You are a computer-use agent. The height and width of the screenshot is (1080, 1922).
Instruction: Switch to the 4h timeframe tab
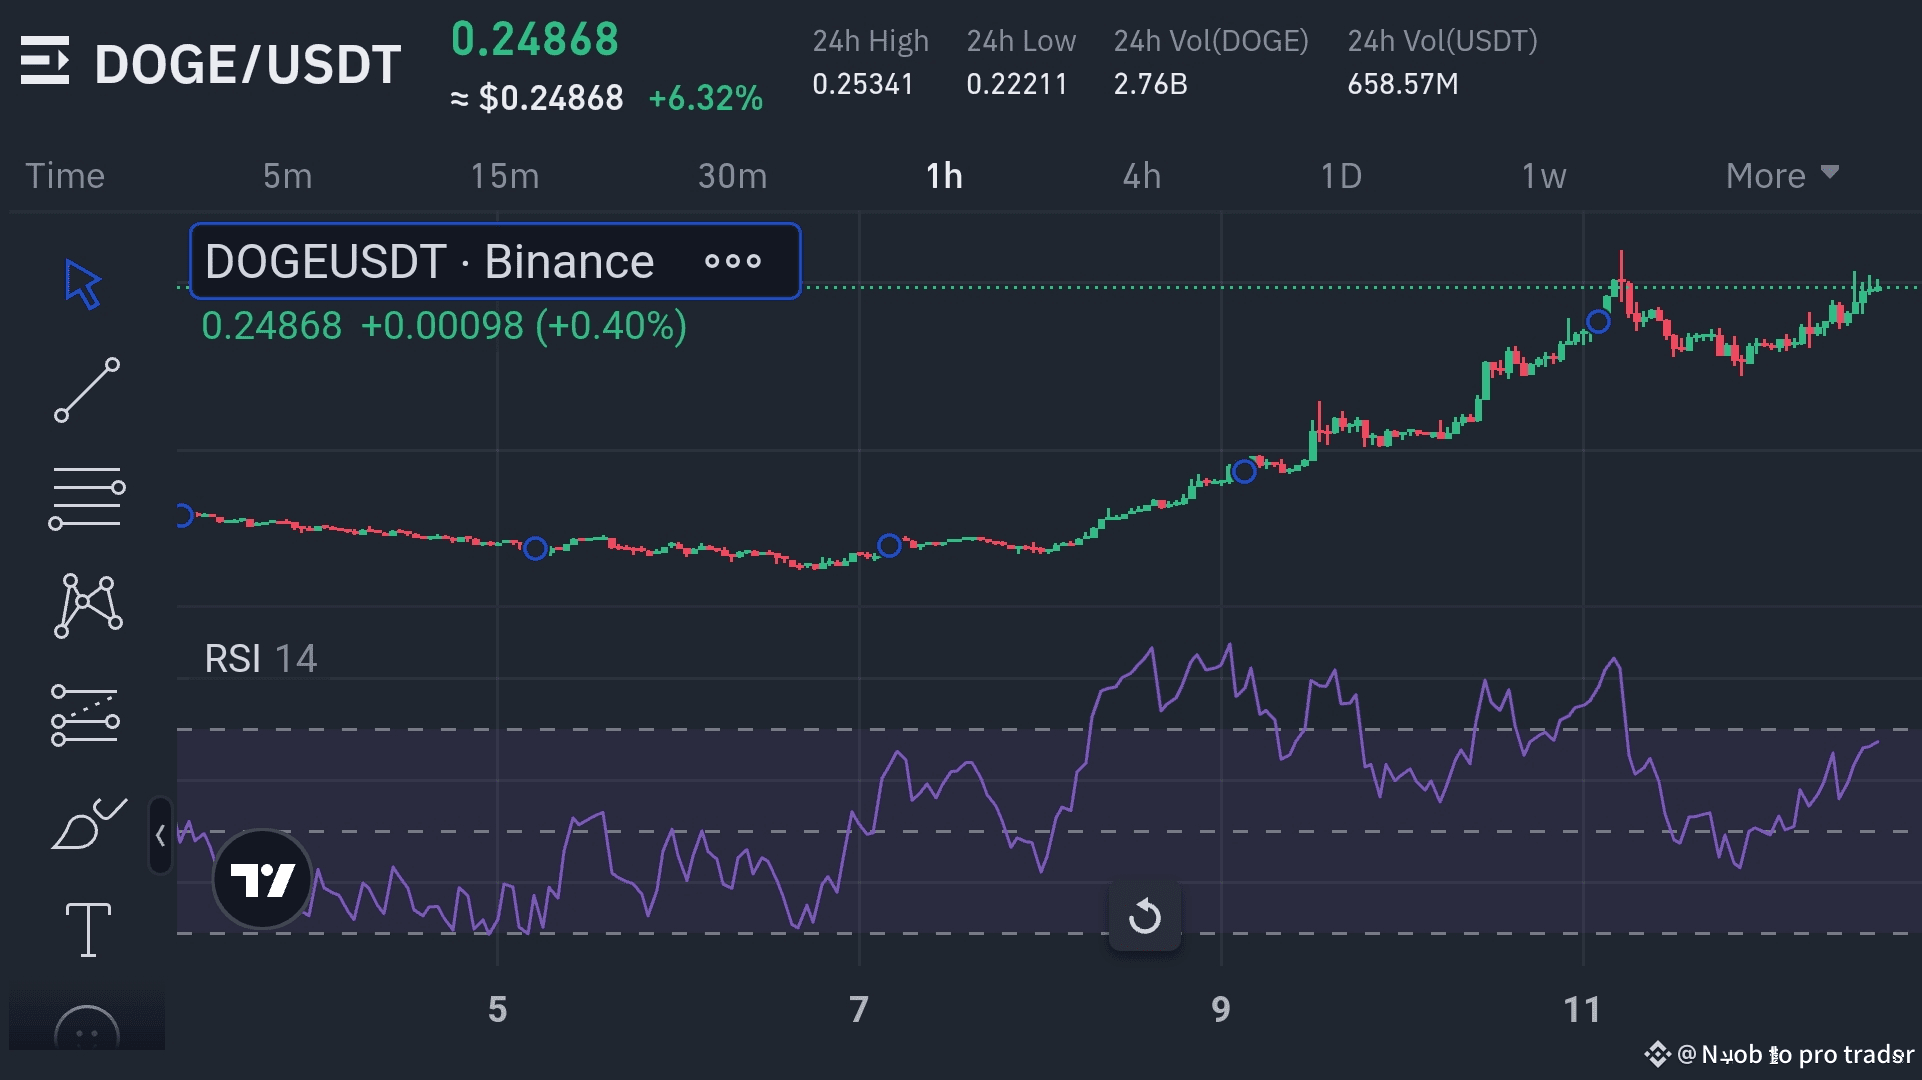[1141, 175]
